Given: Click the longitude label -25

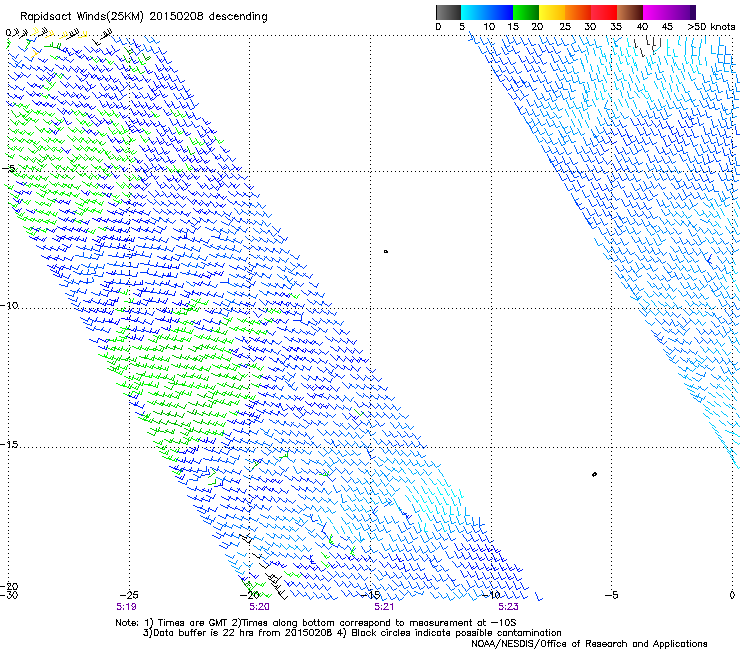Looking at the screenshot, I should point(129,595).
